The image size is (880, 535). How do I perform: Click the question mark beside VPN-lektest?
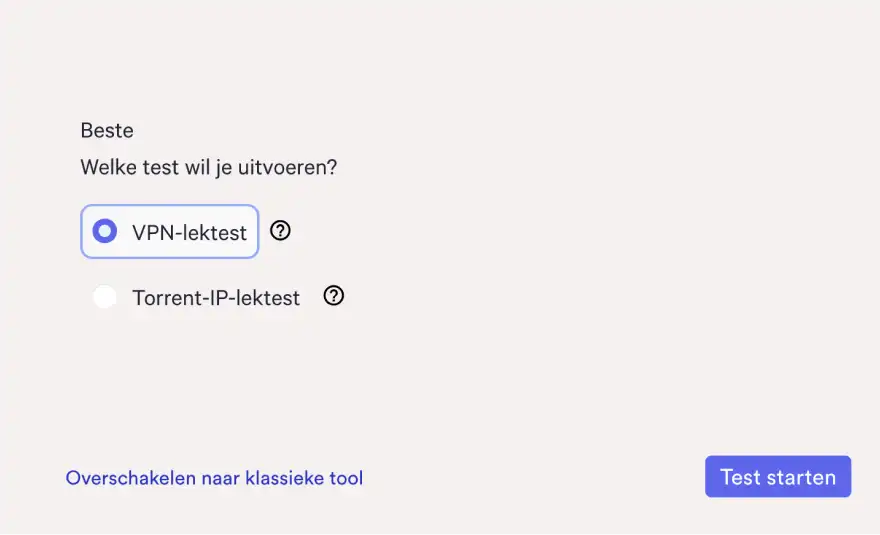point(281,231)
